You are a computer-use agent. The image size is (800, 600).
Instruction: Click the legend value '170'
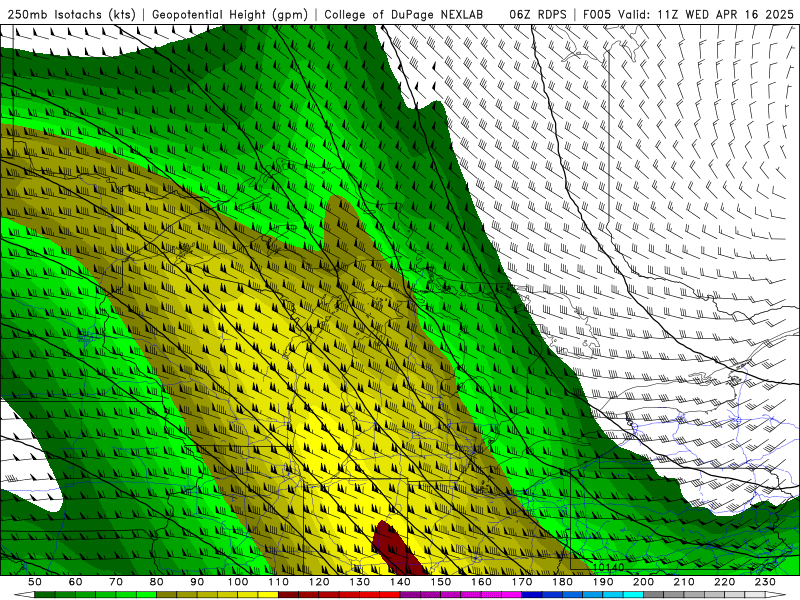coord(522,582)
